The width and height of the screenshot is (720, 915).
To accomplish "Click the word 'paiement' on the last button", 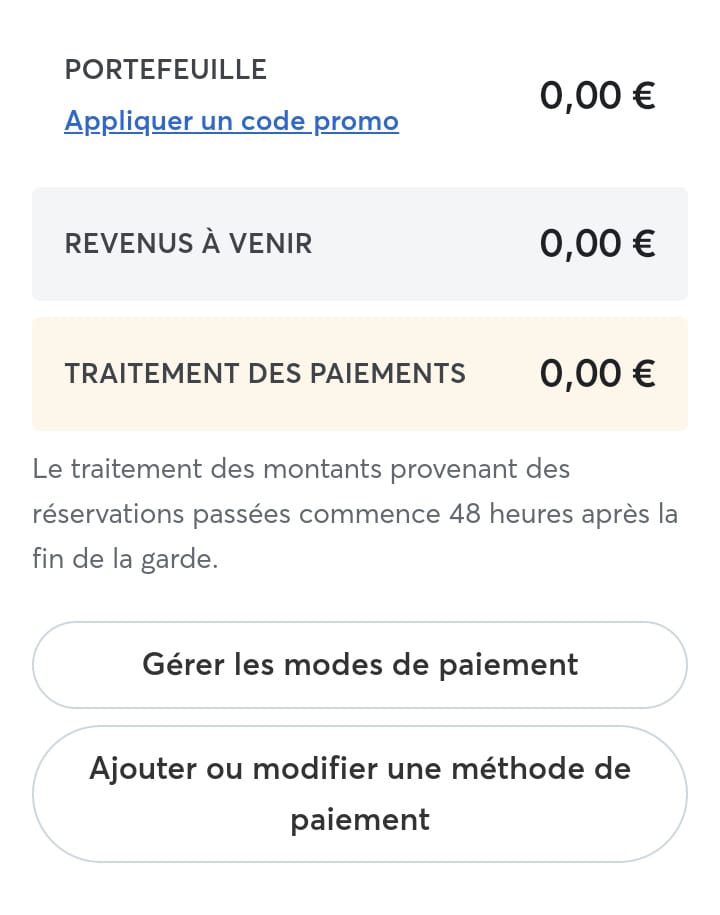I will [360, 820].
